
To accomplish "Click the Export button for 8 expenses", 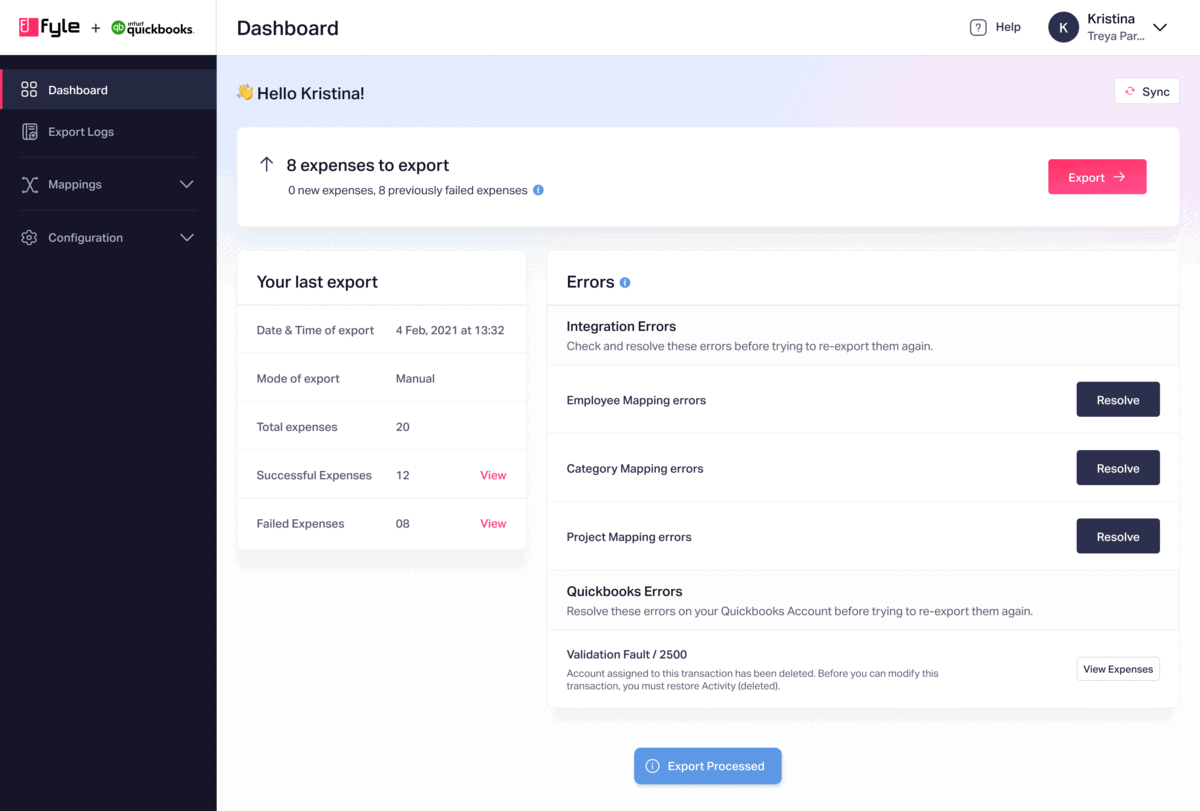I will (x=1097, y=176).
